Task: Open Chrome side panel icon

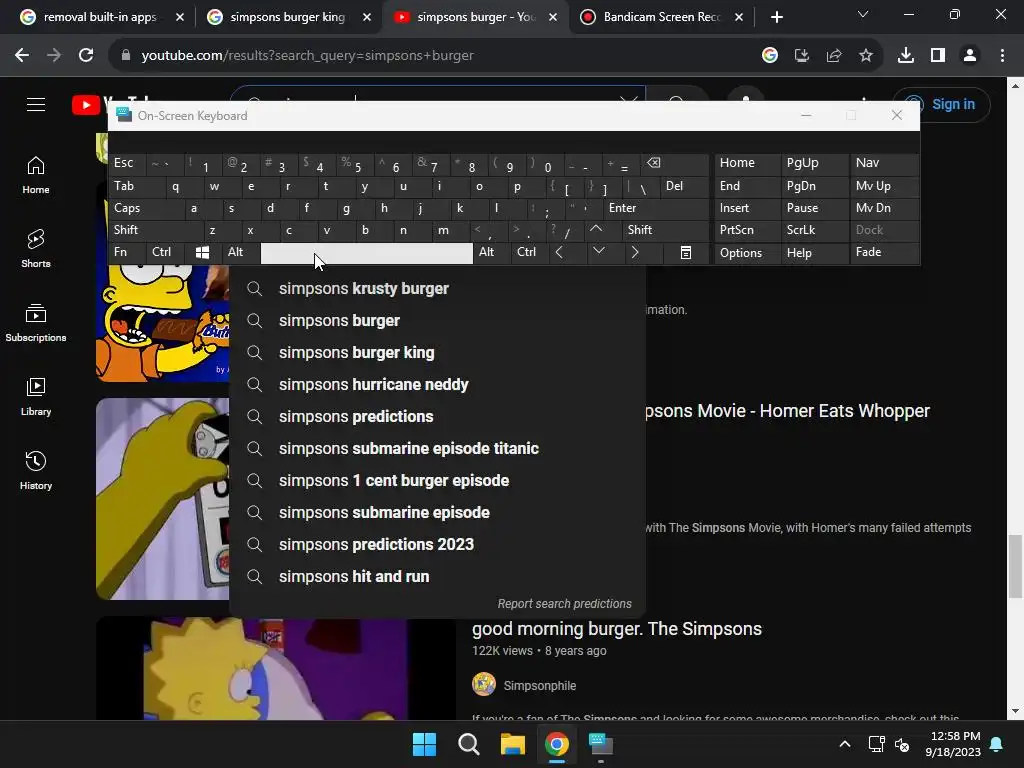Action: point(938,56)
